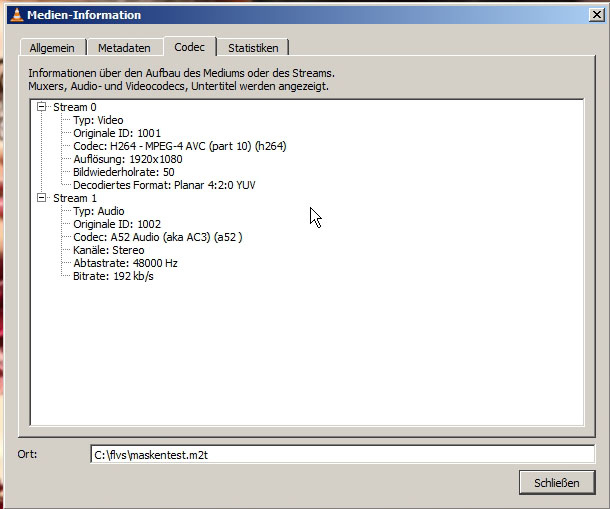This screenshot has height=509, width=610.
Task: Select the 'Abtastrate: 48000 Hz' row
Action: (x=125, y=263)
